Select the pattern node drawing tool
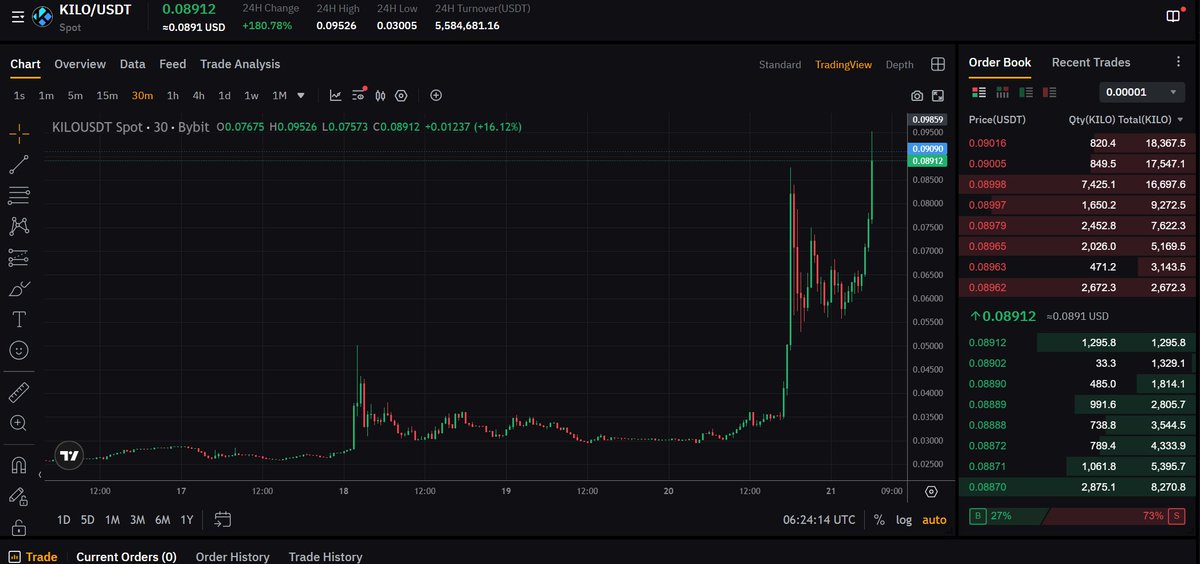The width and height of the screenshot is (1200, 564). [x=19, y=226]
